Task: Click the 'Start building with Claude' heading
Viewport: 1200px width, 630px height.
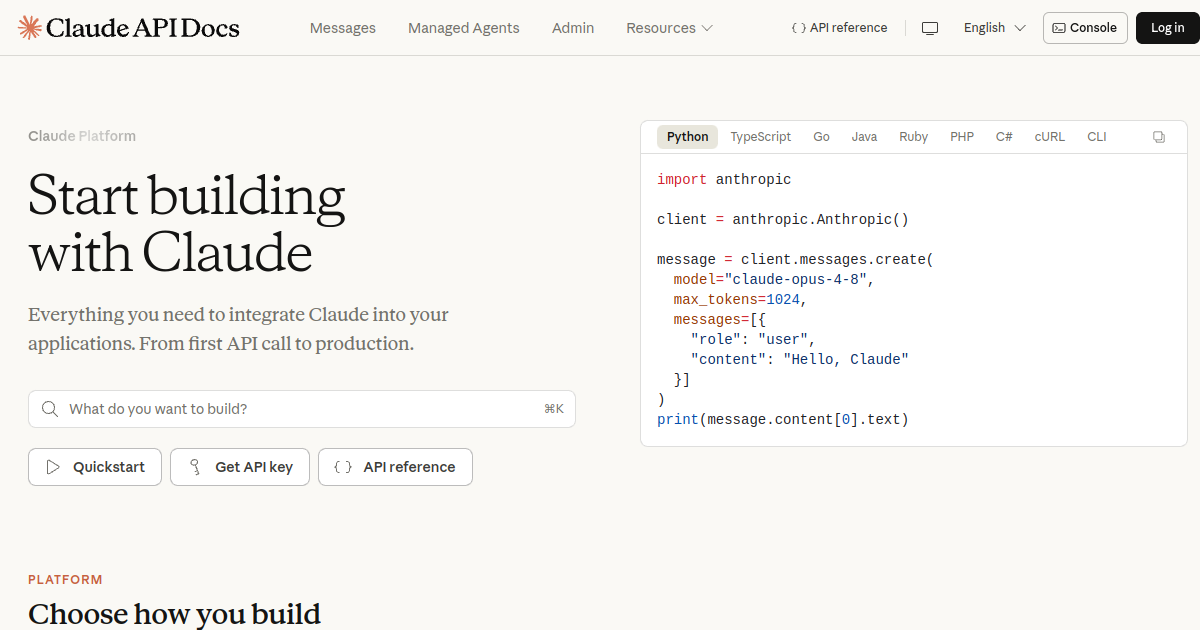Action: (187, 224)
